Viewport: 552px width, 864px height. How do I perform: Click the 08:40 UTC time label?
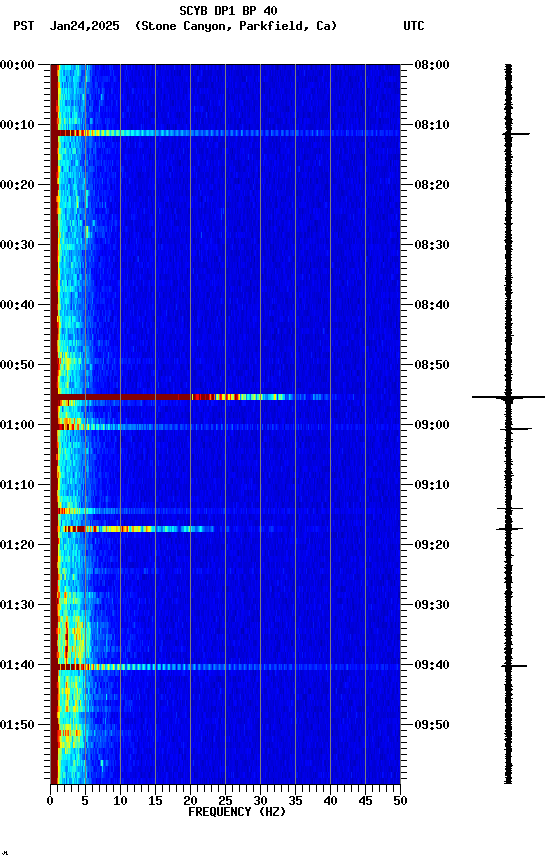pyautogui.click(x=432, y=305)
